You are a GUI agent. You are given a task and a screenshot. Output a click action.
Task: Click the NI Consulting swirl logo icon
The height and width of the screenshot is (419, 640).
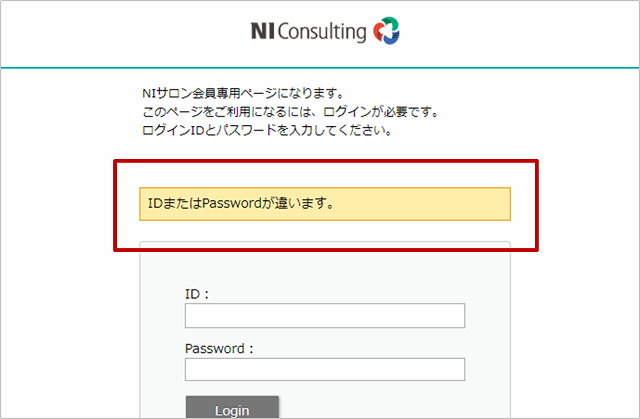pos(386,31)
